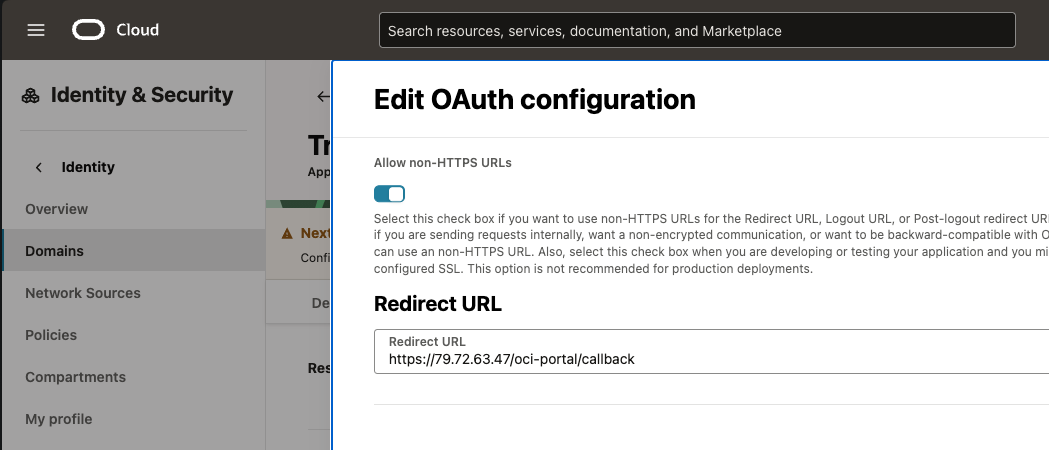Click the Oracle Cloud logo
The width and height of the screenshot is (1049, 450).
point(88,30)
